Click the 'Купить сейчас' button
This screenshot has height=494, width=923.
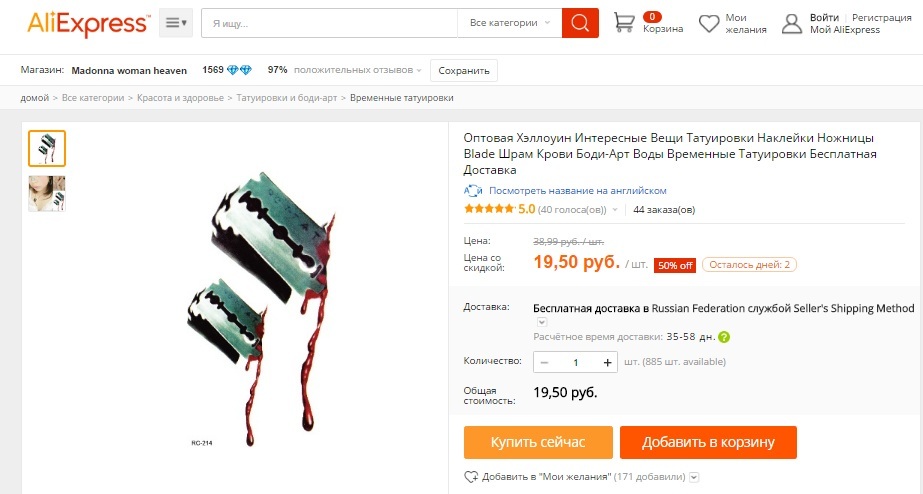coord(538,442)
